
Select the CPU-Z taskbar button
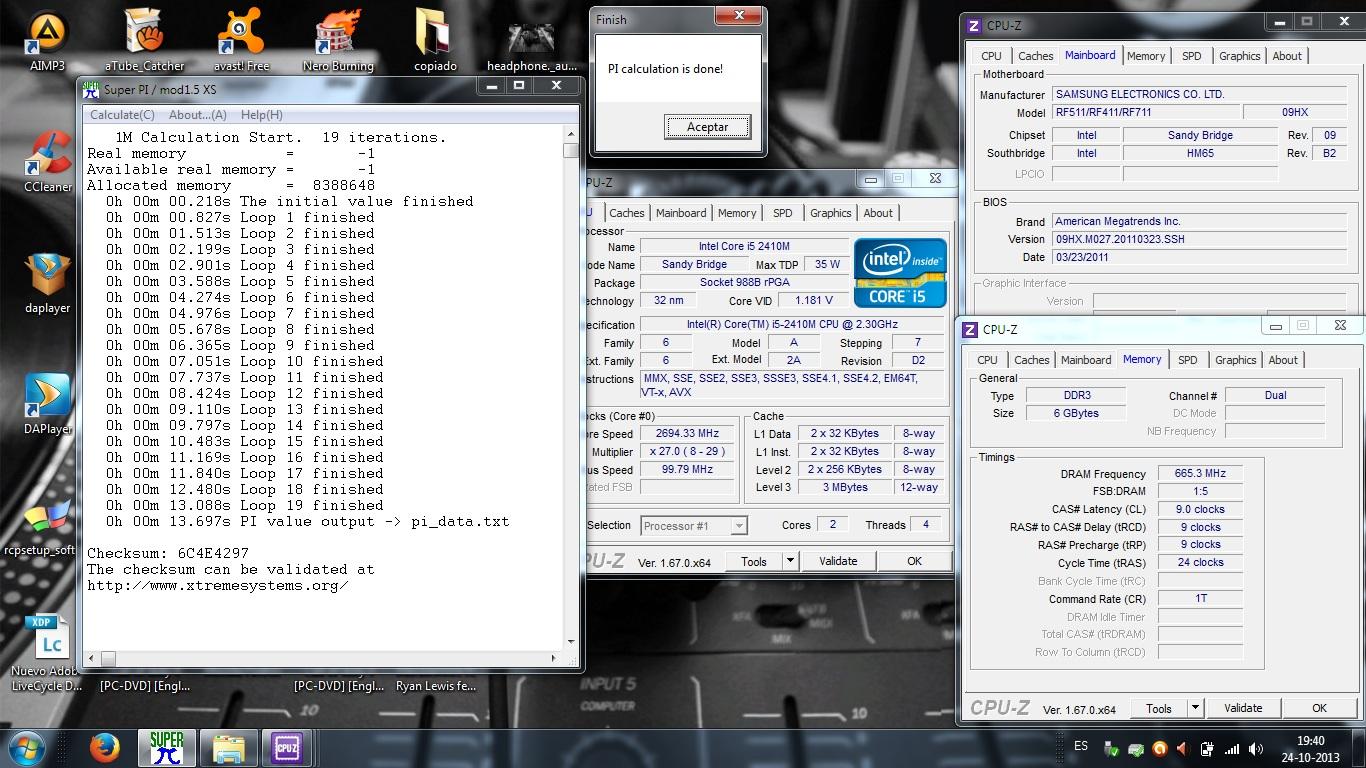288,748
